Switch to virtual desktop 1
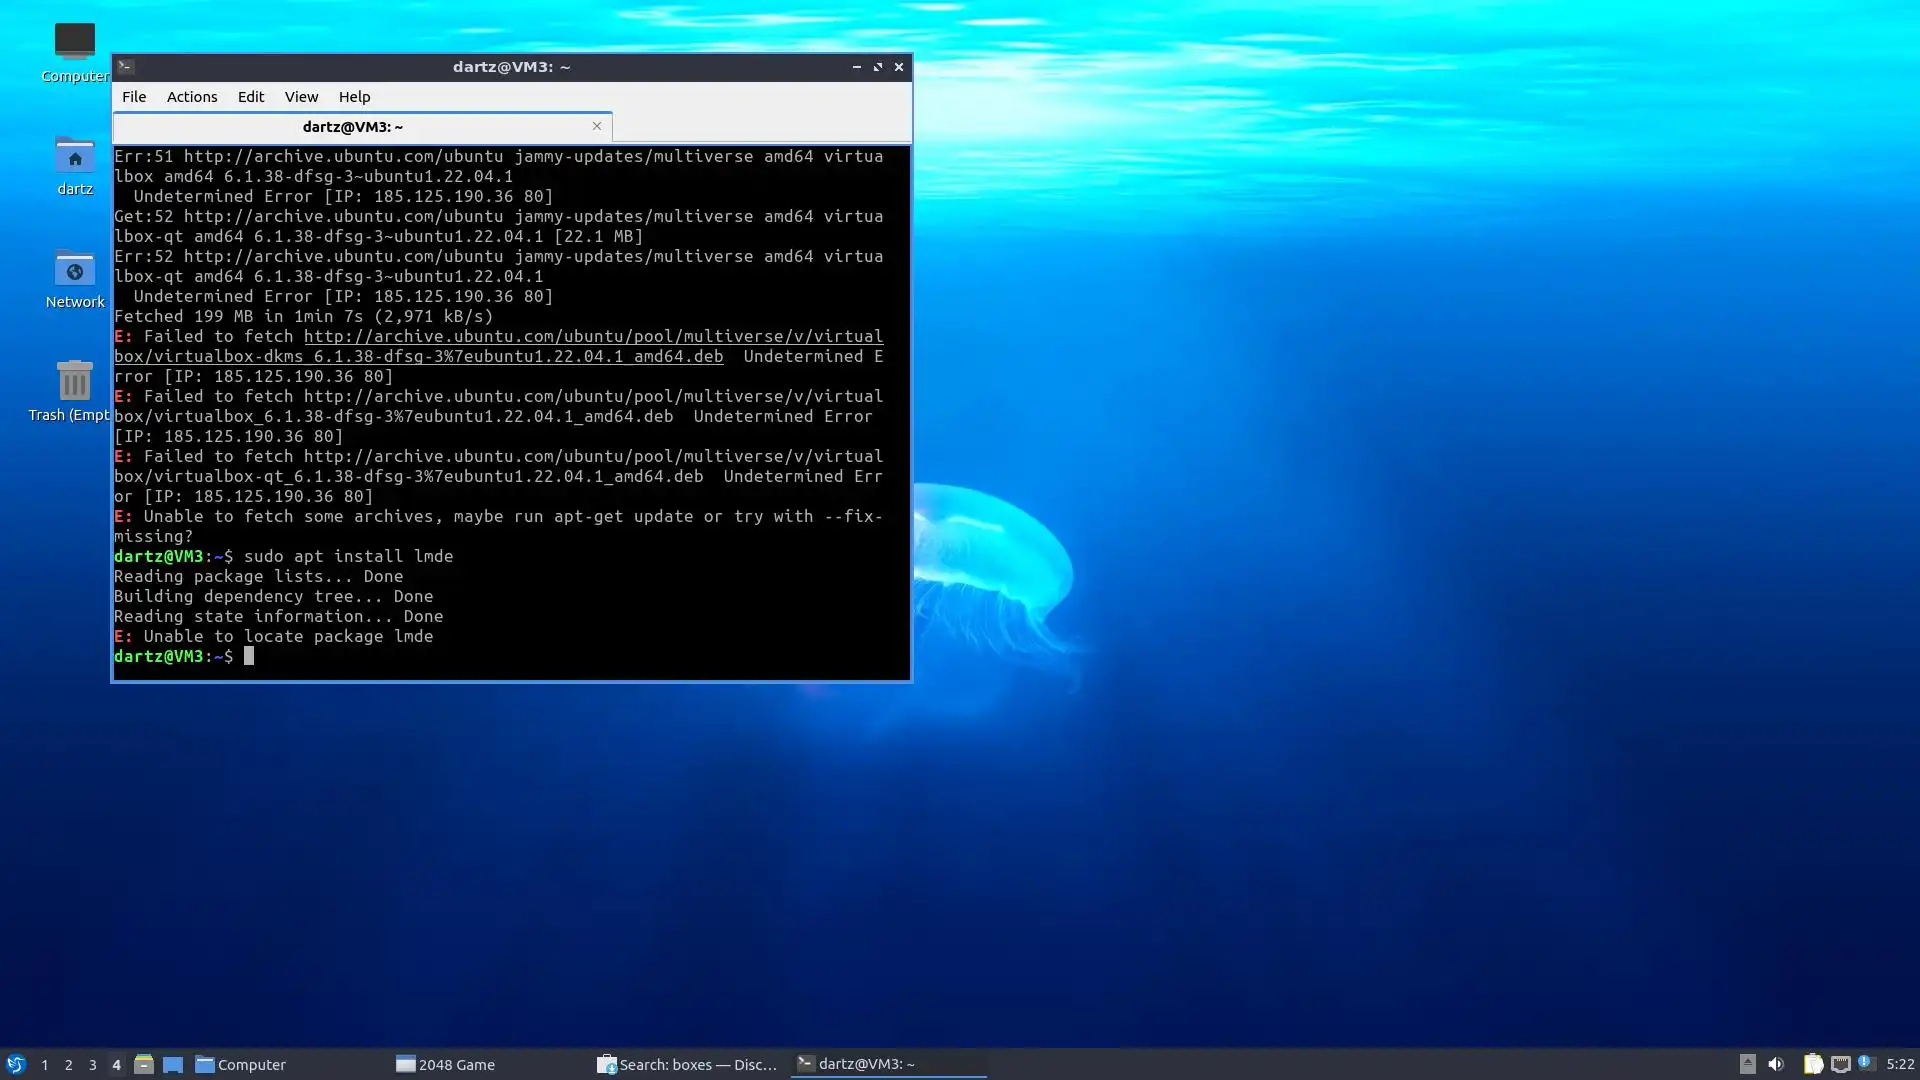Image resolution: width=1920 pixels, height=1080 pixels. point(44,1065)
